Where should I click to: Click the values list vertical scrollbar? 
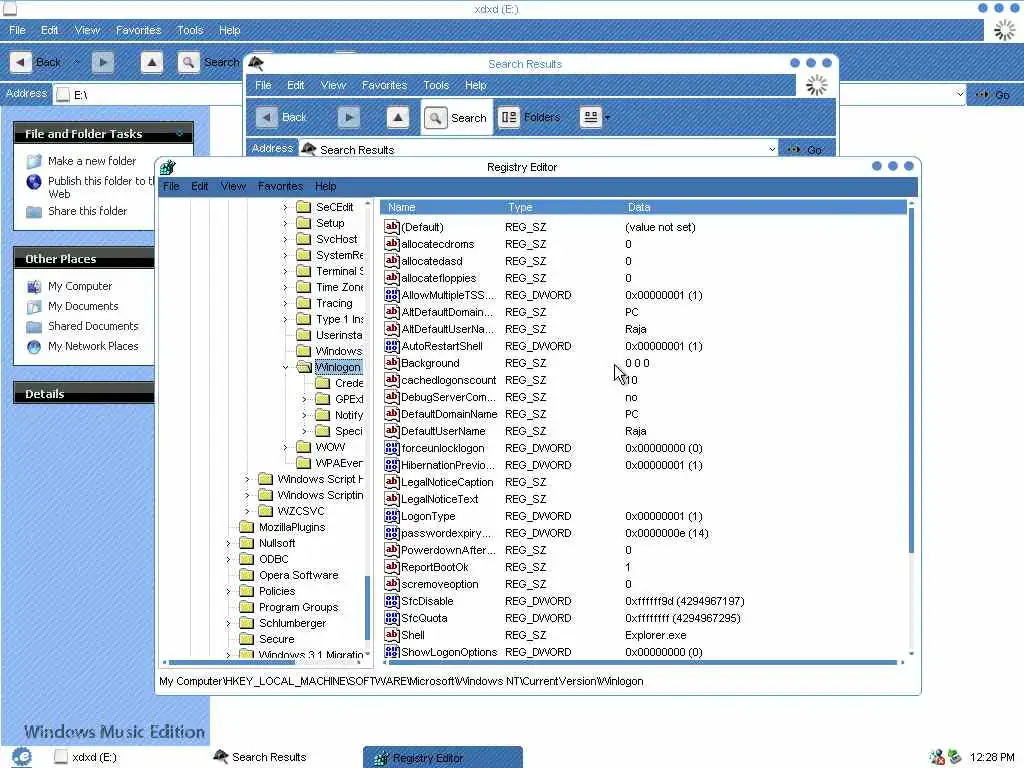[912, 381]
